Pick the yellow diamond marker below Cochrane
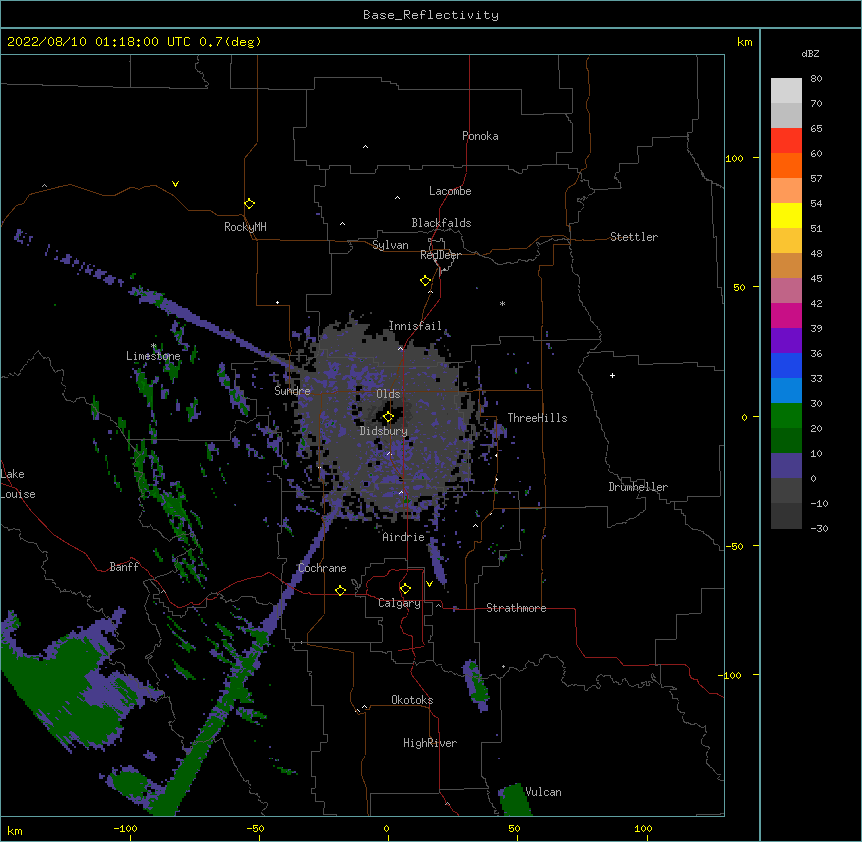The height and width of the screenshot is (842, 862). (340, 590)
